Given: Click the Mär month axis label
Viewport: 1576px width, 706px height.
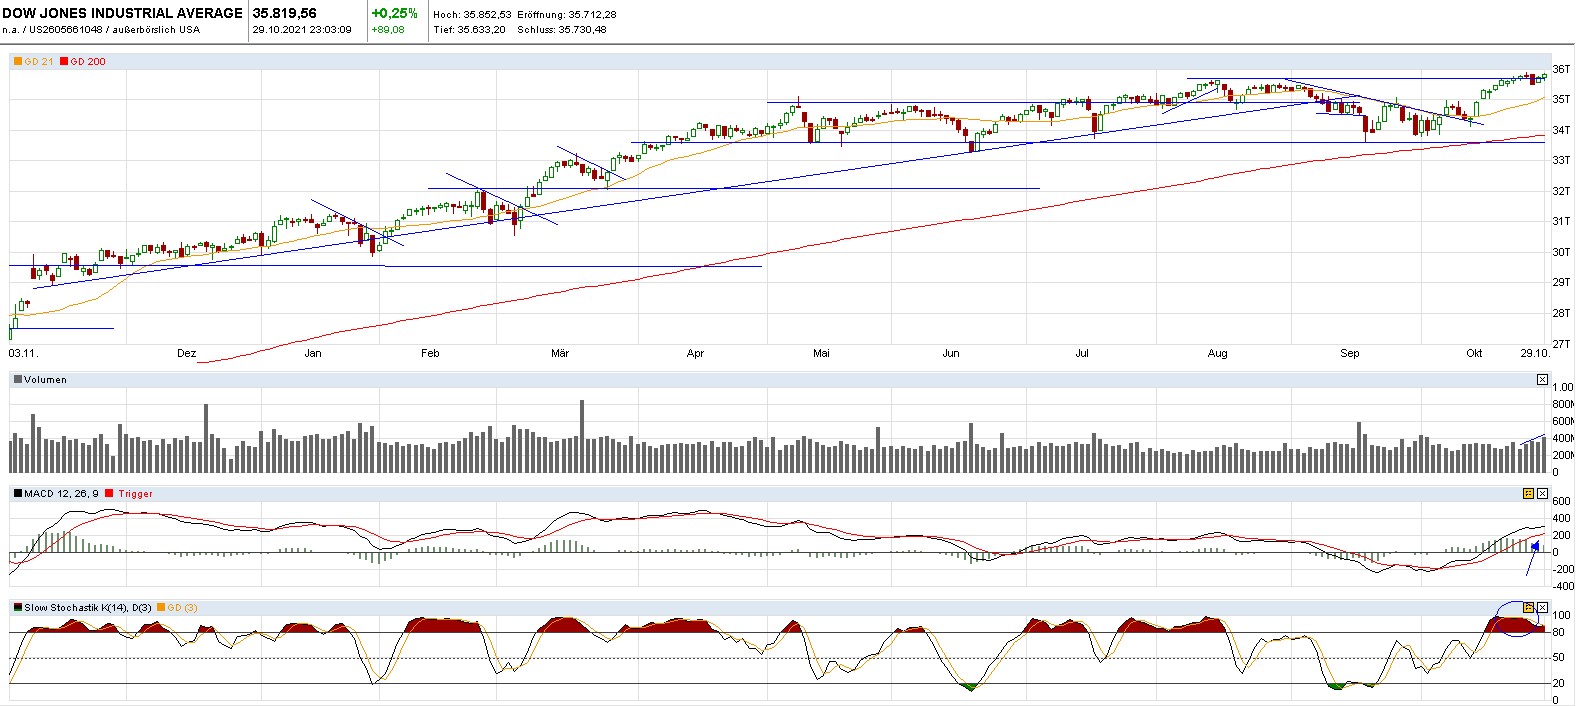Looking at the screenshot, I should tap(560, 354).
